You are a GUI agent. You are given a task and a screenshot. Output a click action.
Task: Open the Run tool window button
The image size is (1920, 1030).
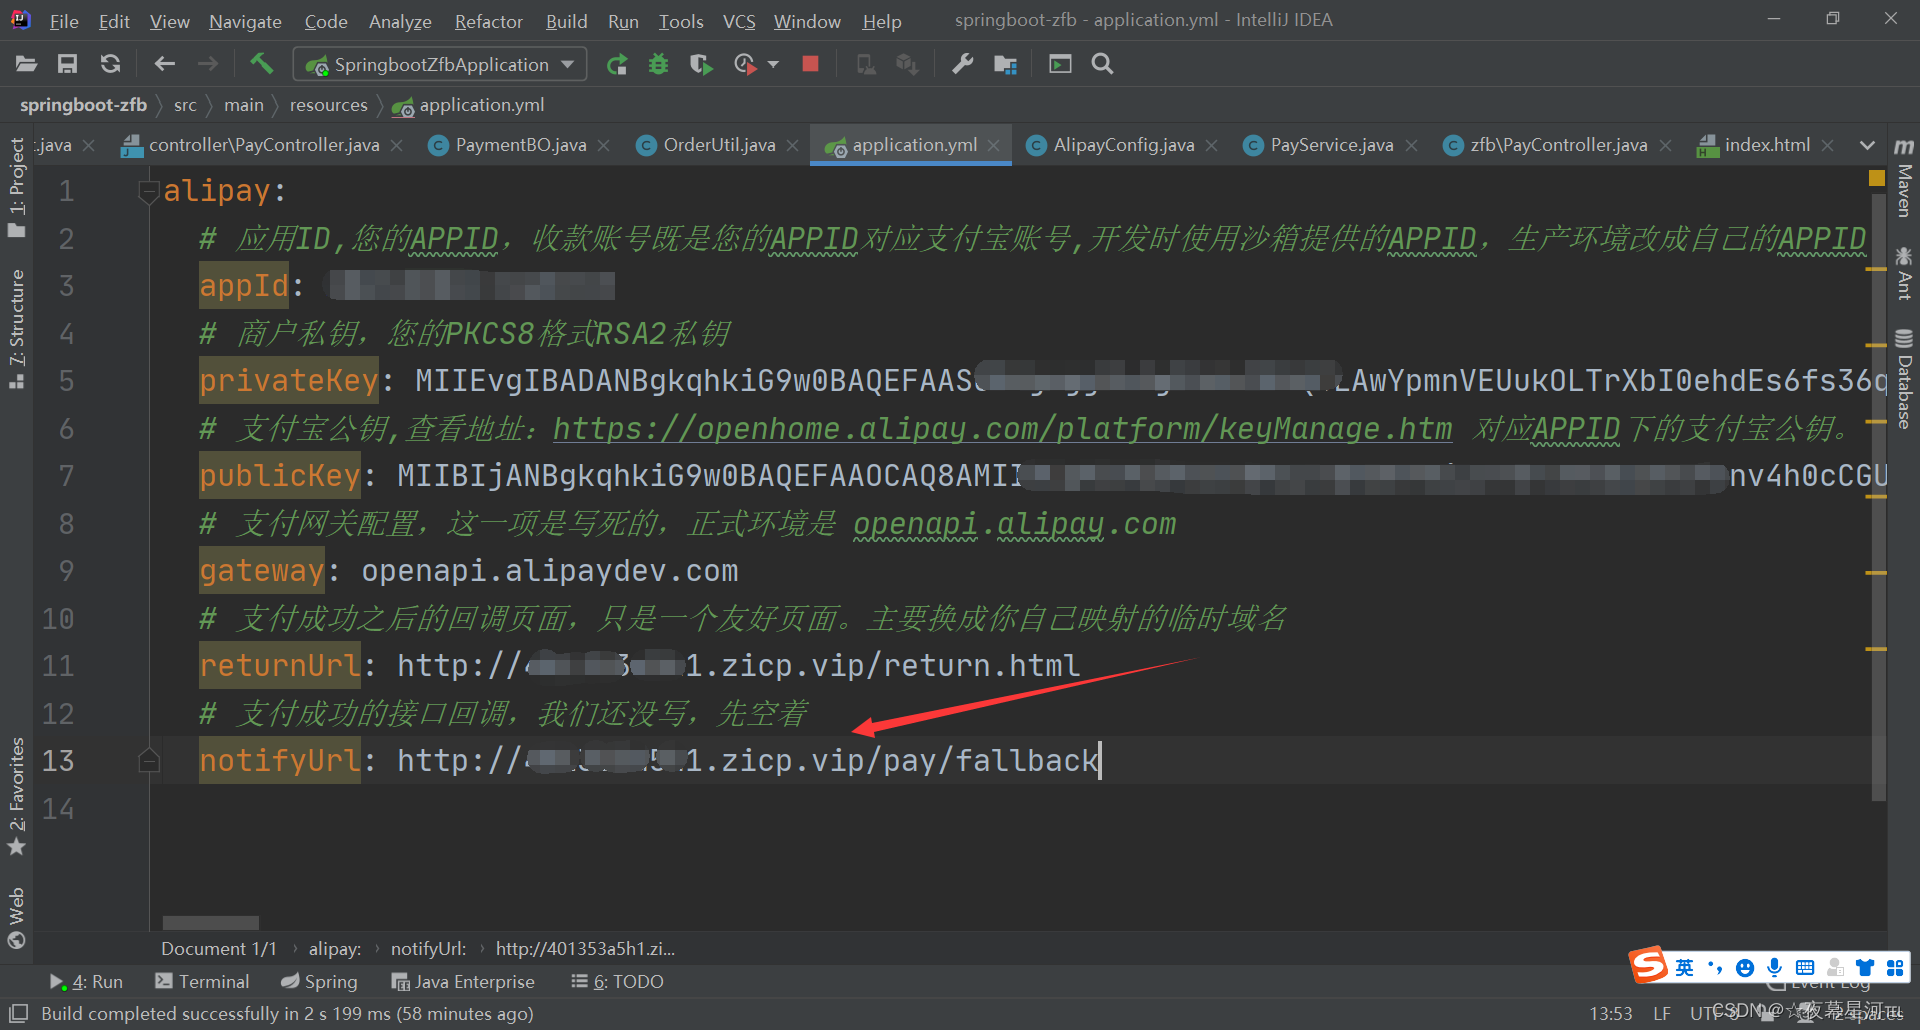(x=86, y=982)
